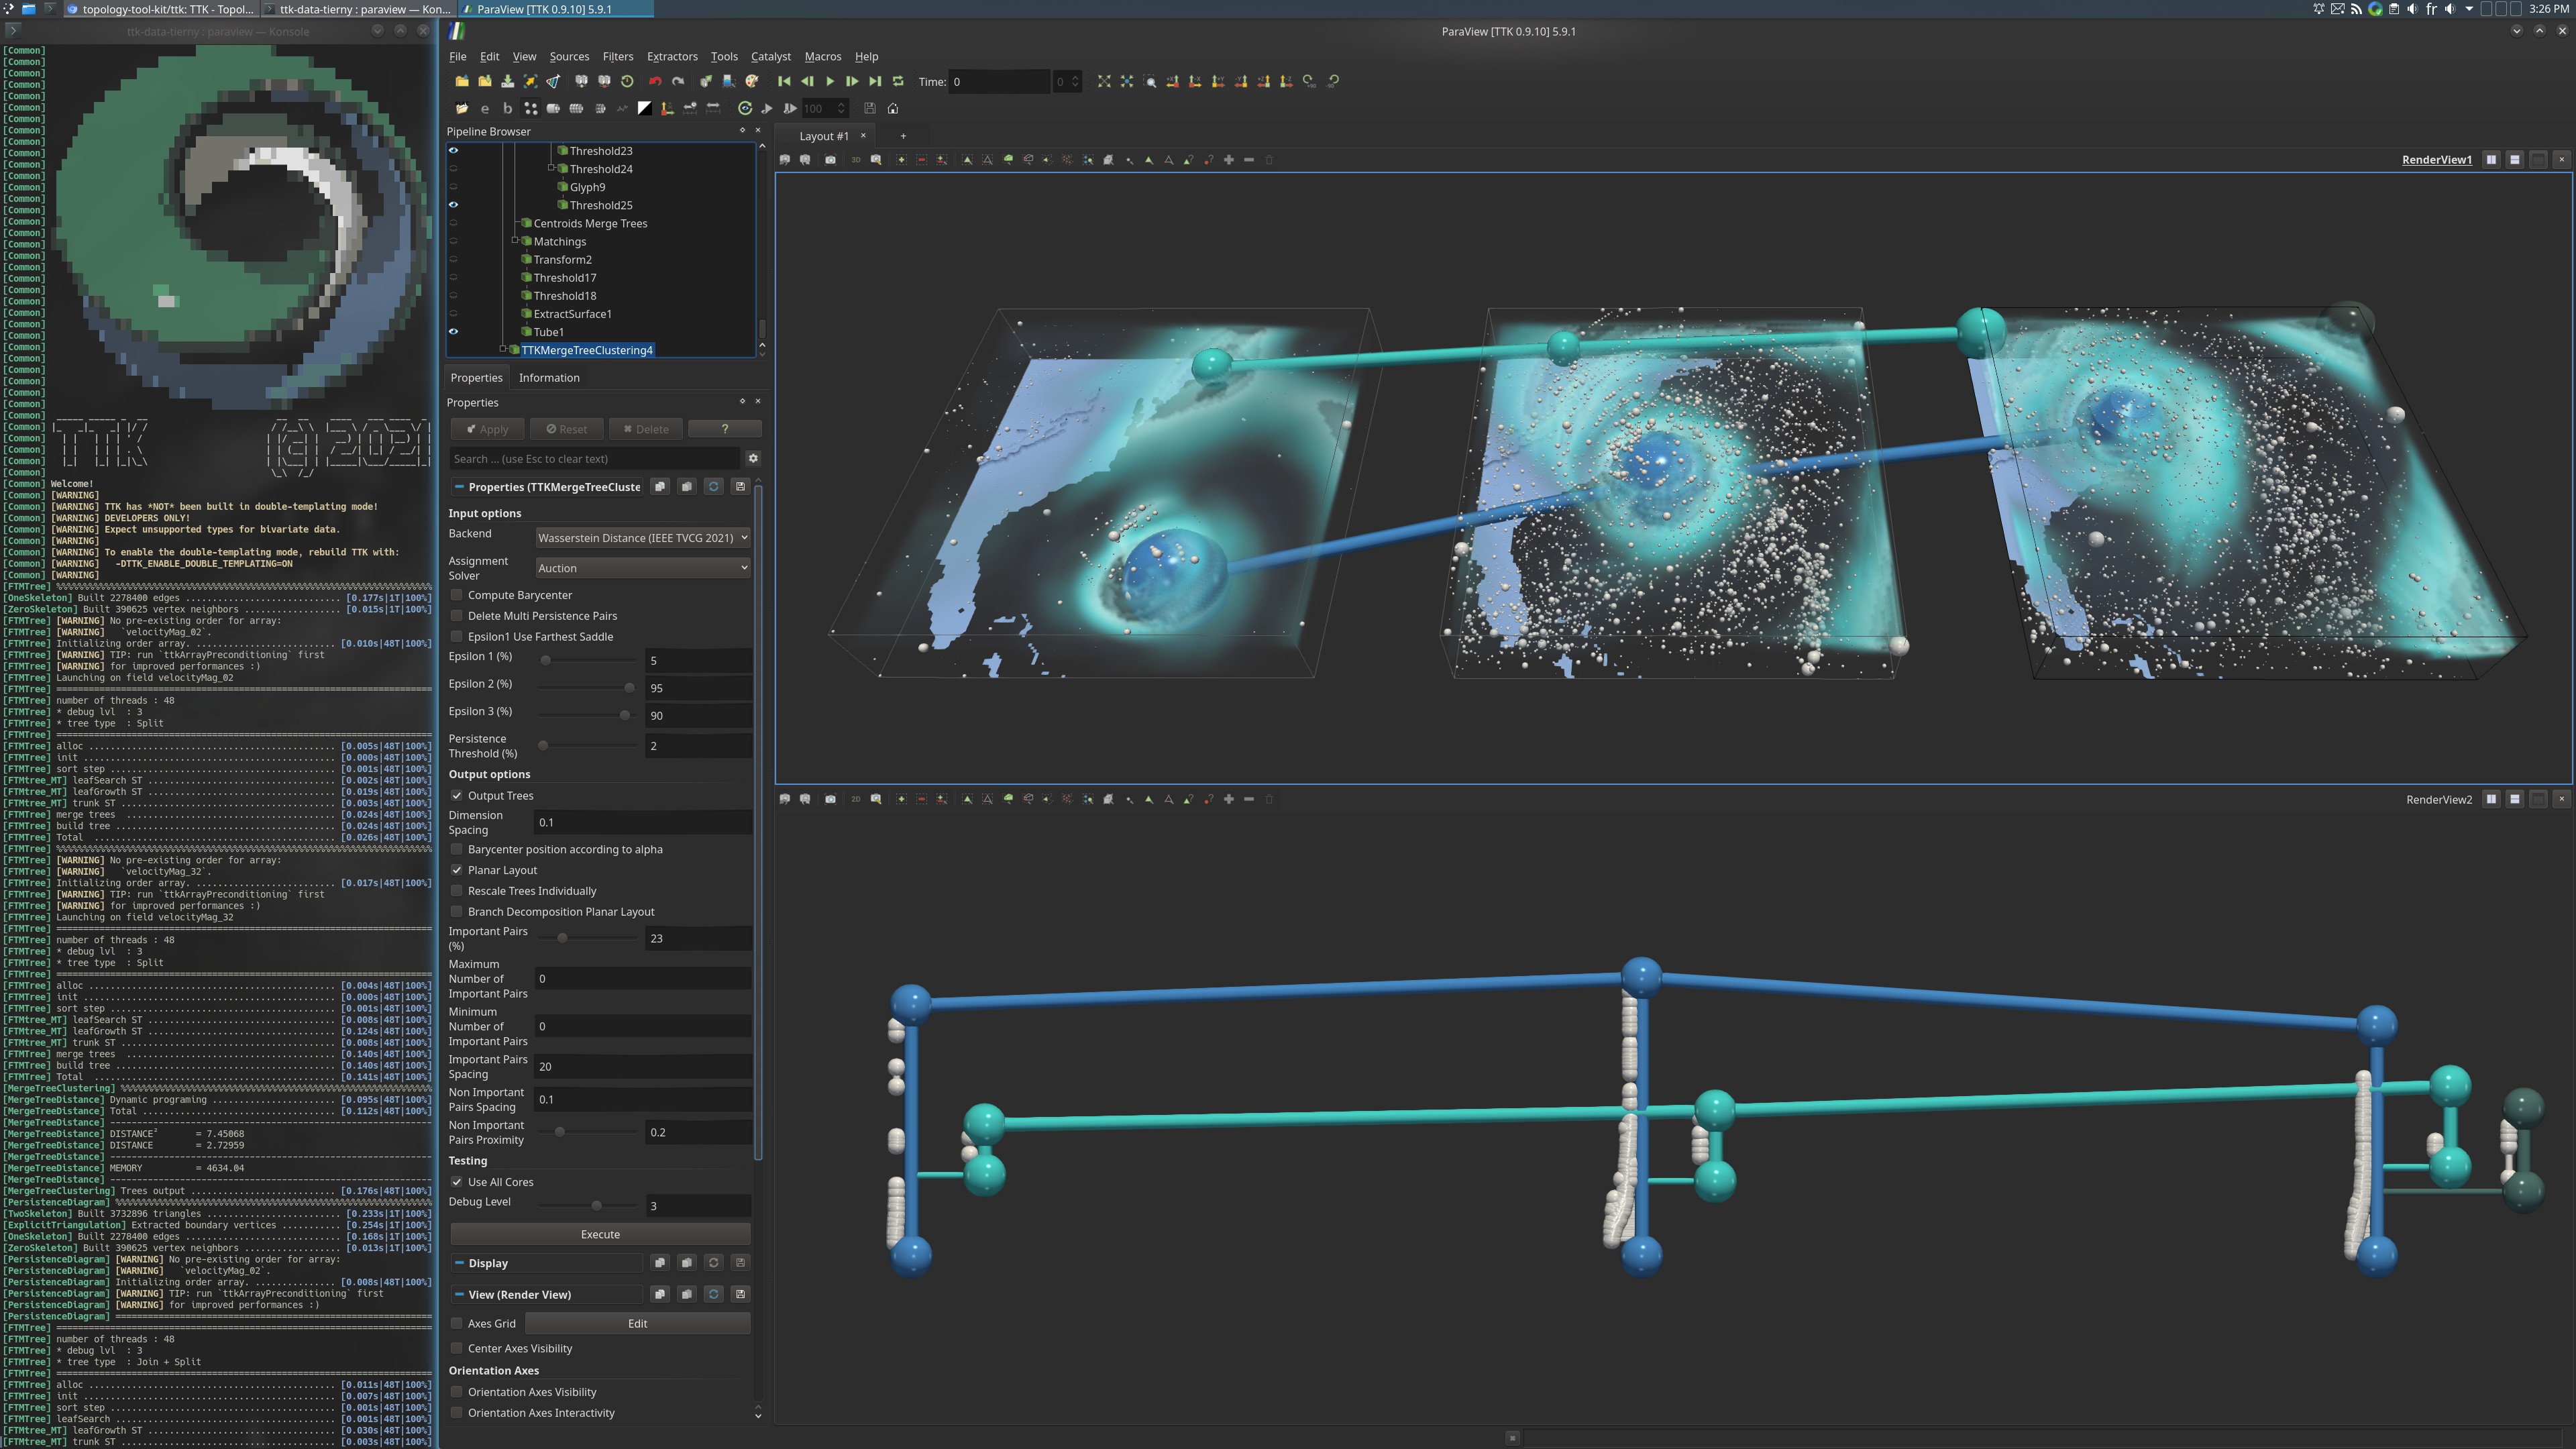Open the Backend Wasserstein Distance dropdown

coord(642,538)
